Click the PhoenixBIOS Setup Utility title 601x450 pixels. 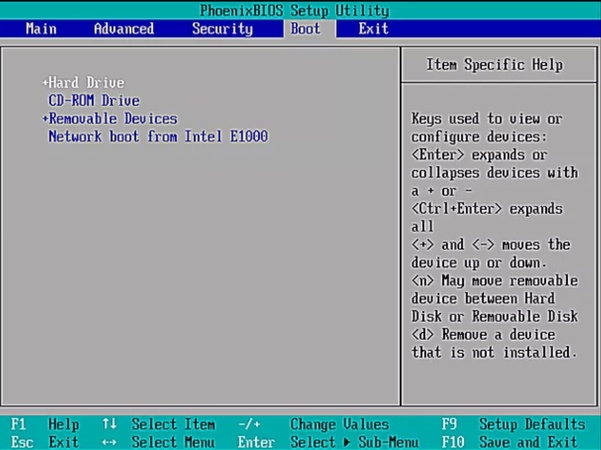coord(295,10)
